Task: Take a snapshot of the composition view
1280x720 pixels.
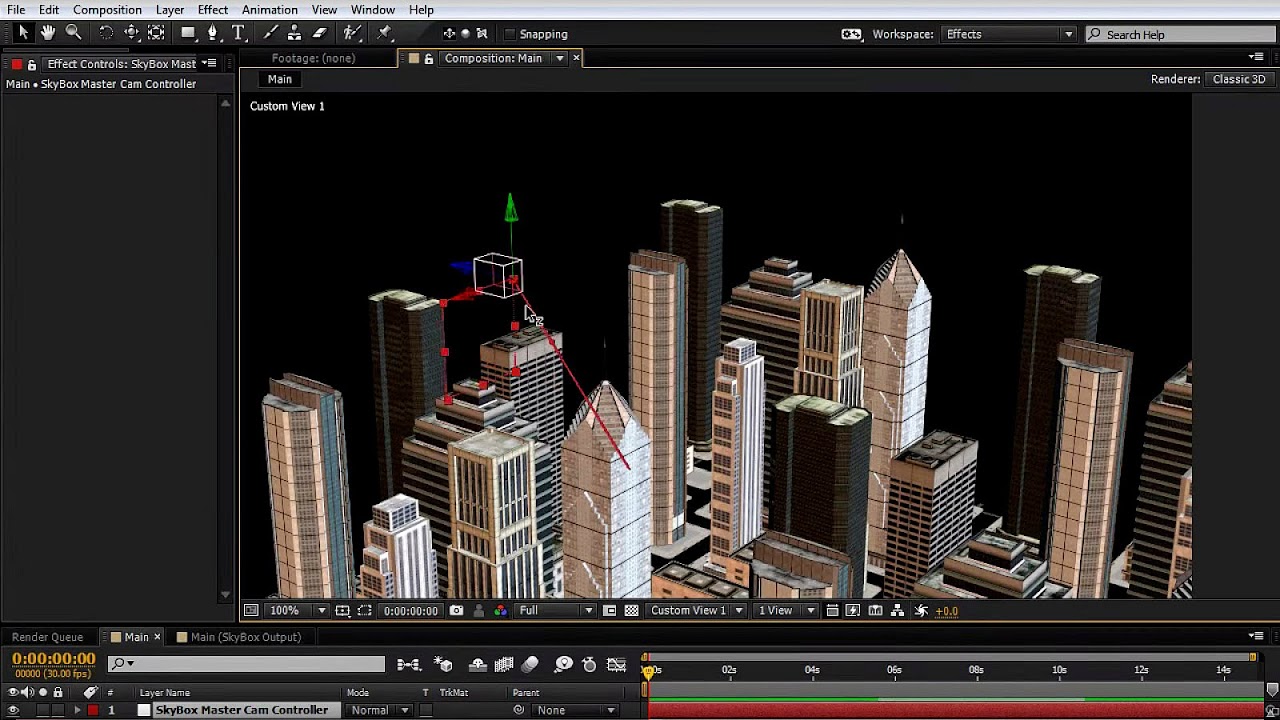Action: pos(456,610)
